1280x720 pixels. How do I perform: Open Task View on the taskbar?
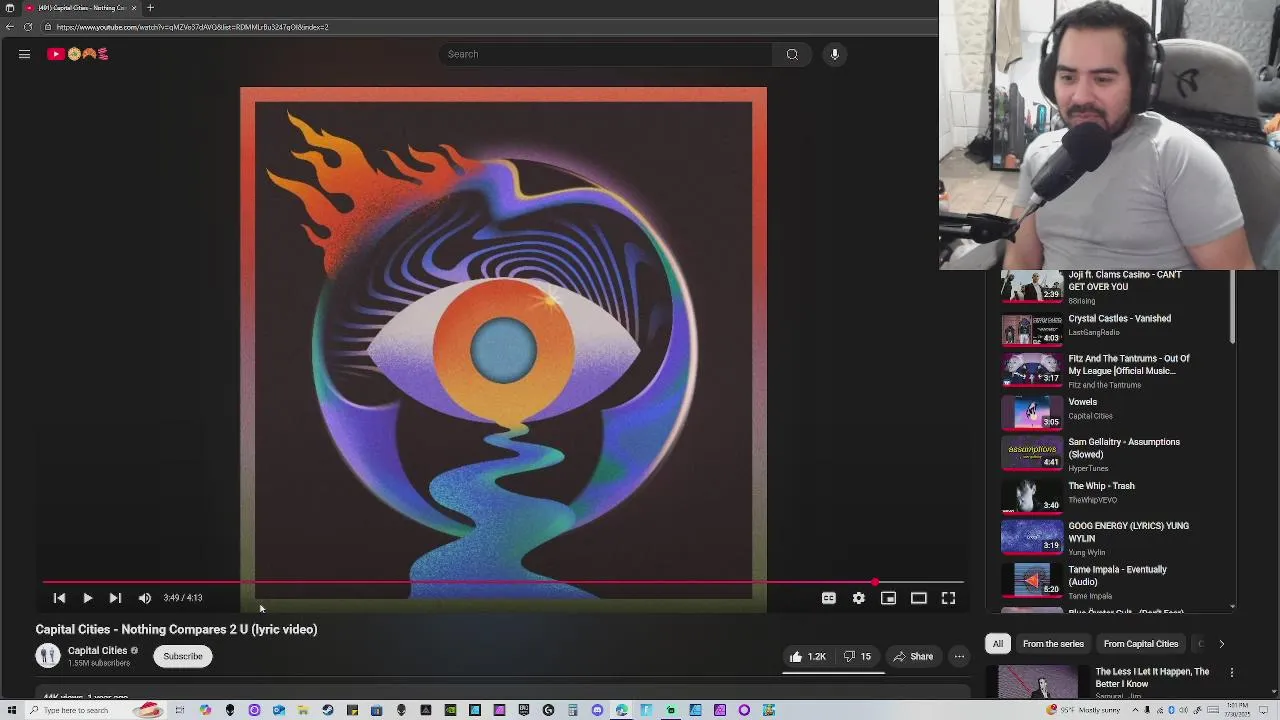coord(180,710)
